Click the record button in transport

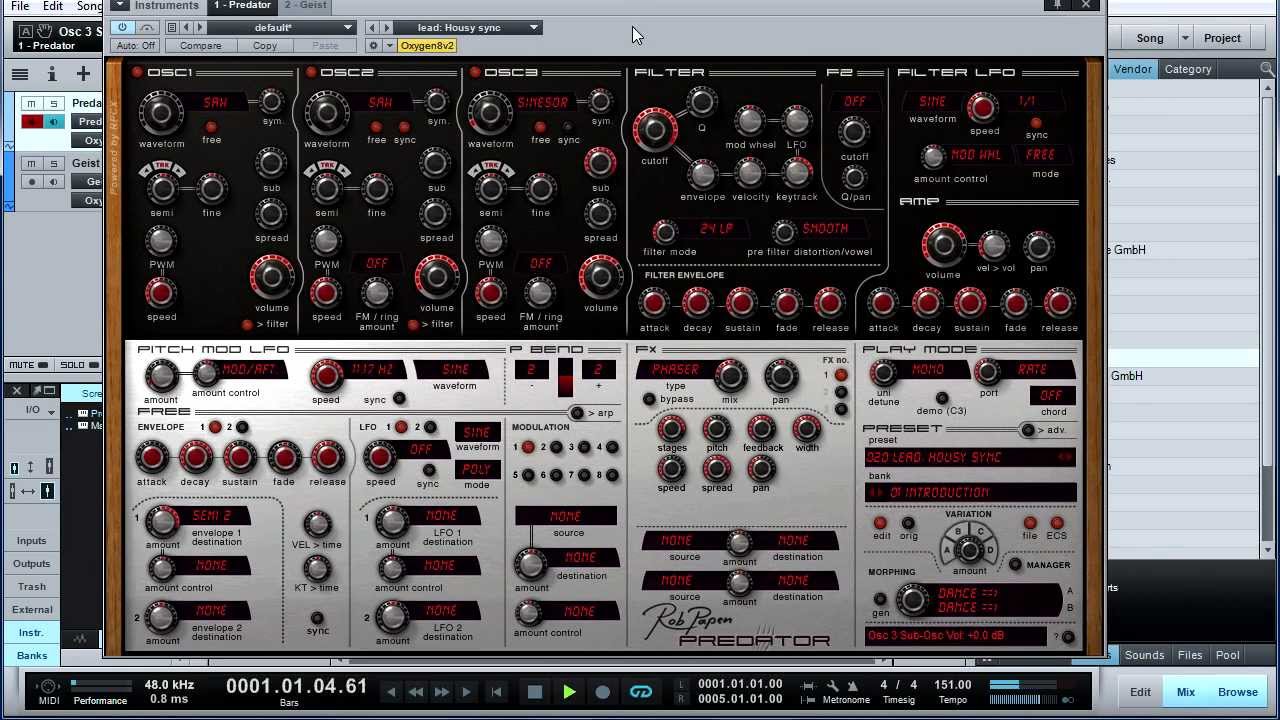coord(602,692)
